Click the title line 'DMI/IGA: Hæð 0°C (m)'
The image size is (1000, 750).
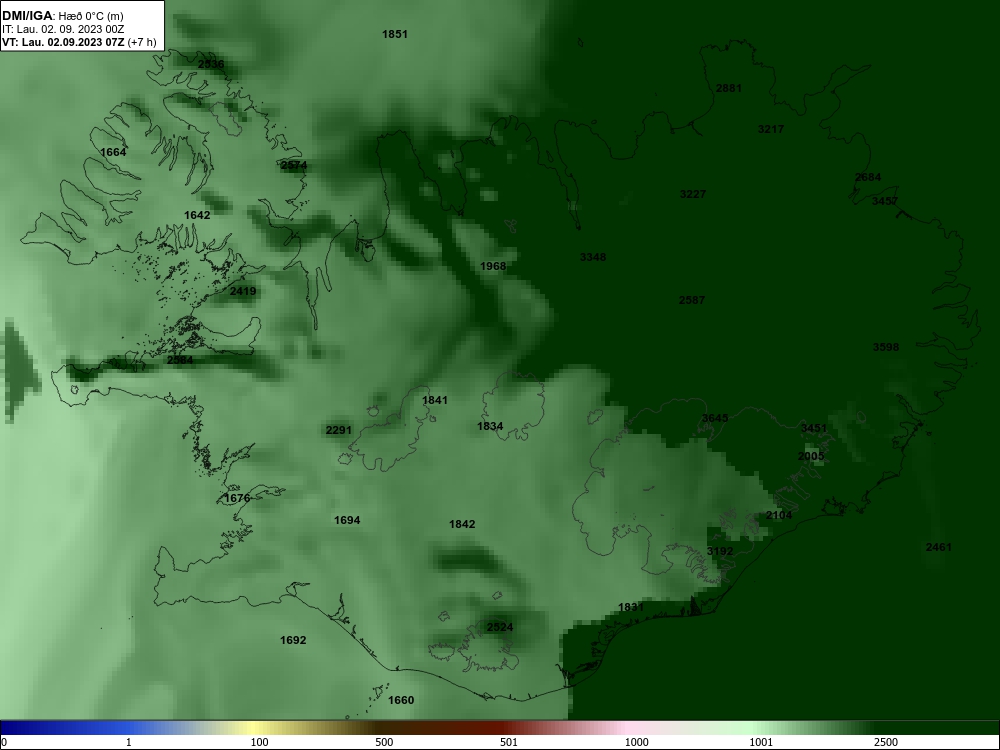tap(62, 15)
